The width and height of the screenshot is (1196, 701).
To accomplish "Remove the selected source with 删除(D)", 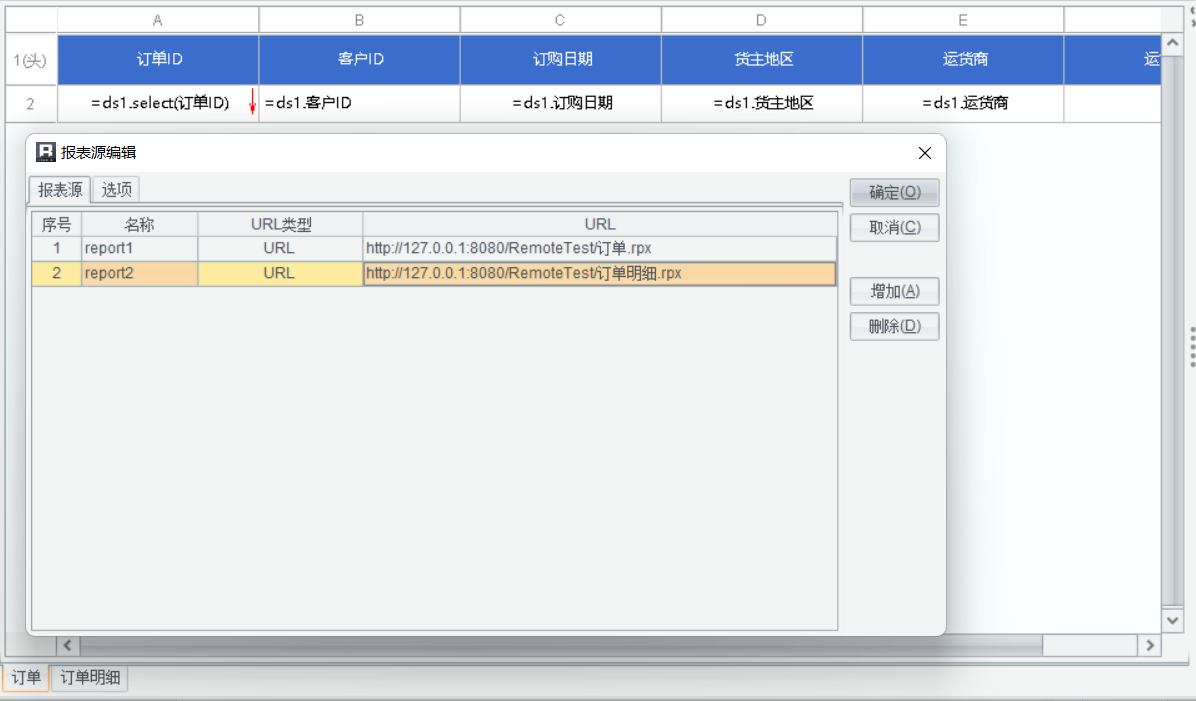I will [894, 326].
